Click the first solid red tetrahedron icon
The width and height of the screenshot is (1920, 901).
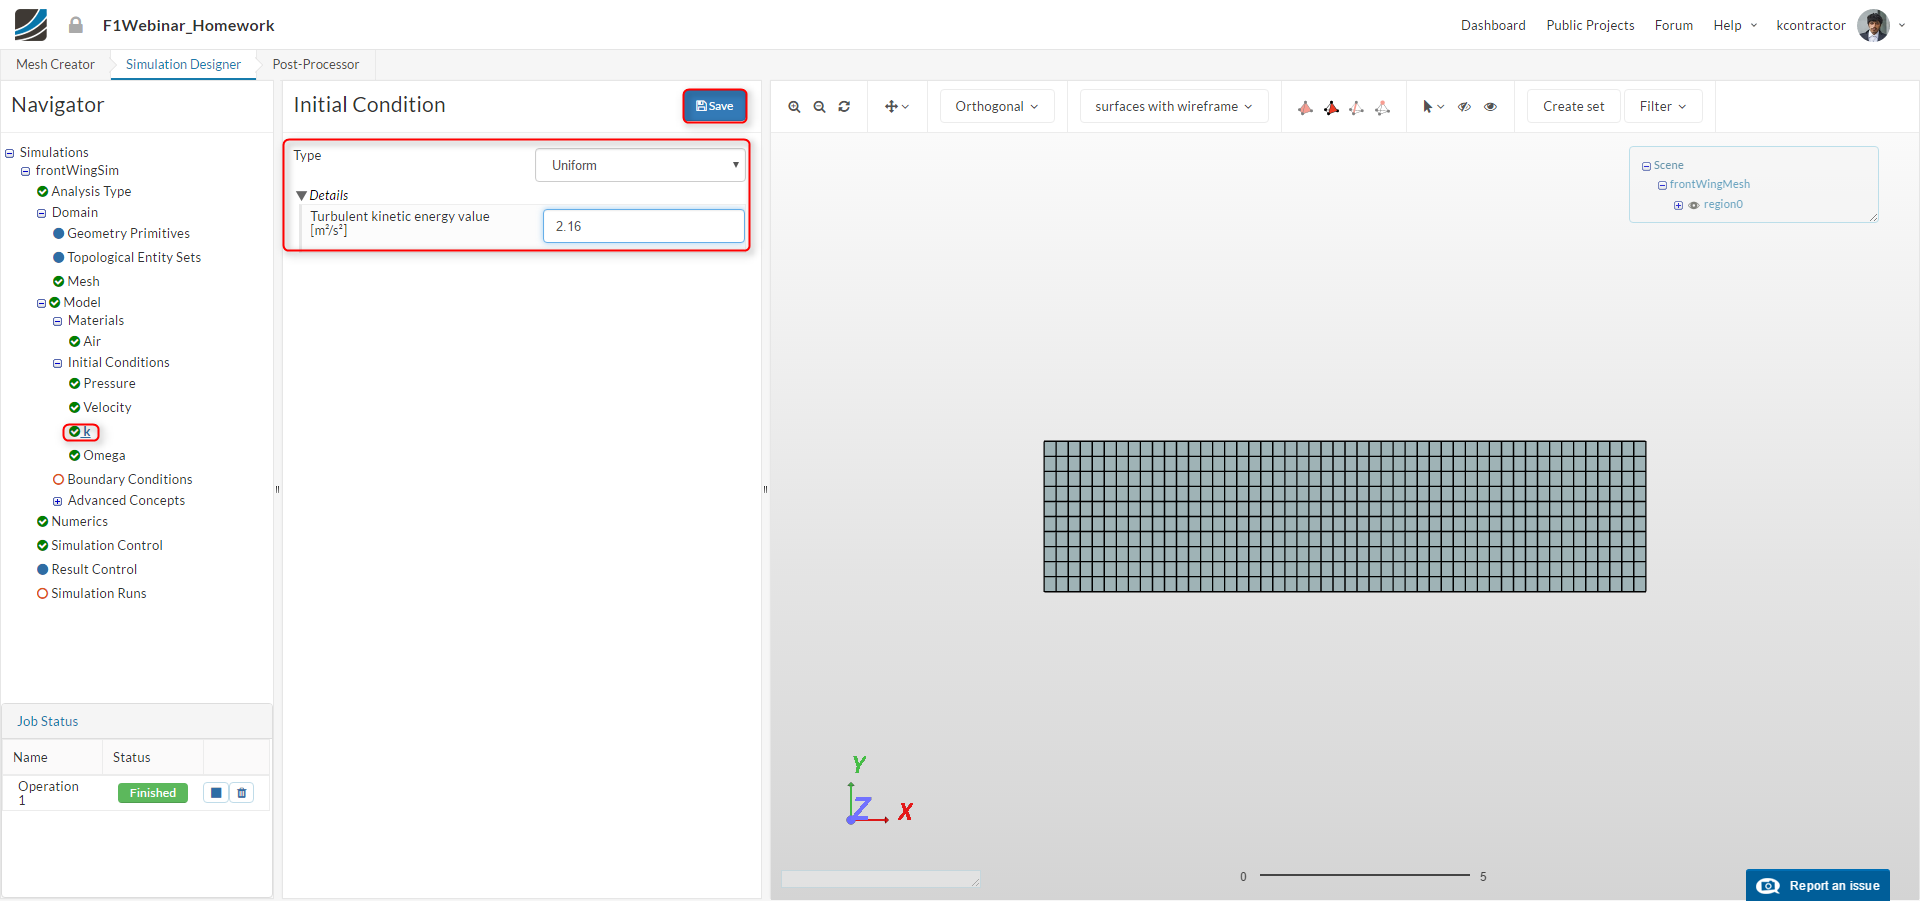tap(1305, 107)
